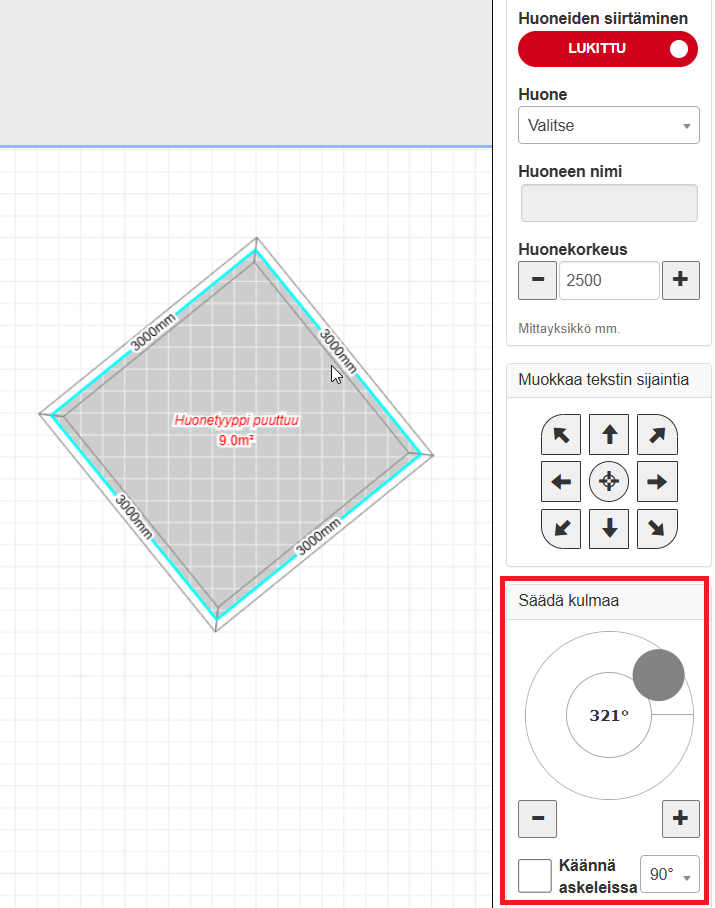Click the bottom-left wall 3000mm dimension
This screenshot has width=715, height=908.
[x=134, y=517]
